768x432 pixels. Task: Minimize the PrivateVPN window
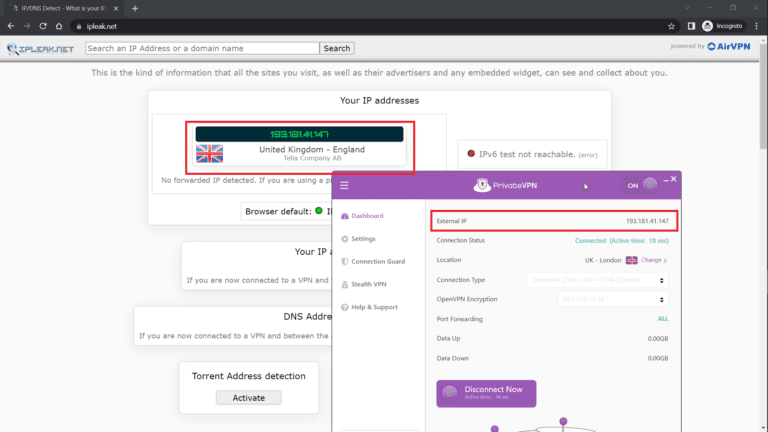666,180
